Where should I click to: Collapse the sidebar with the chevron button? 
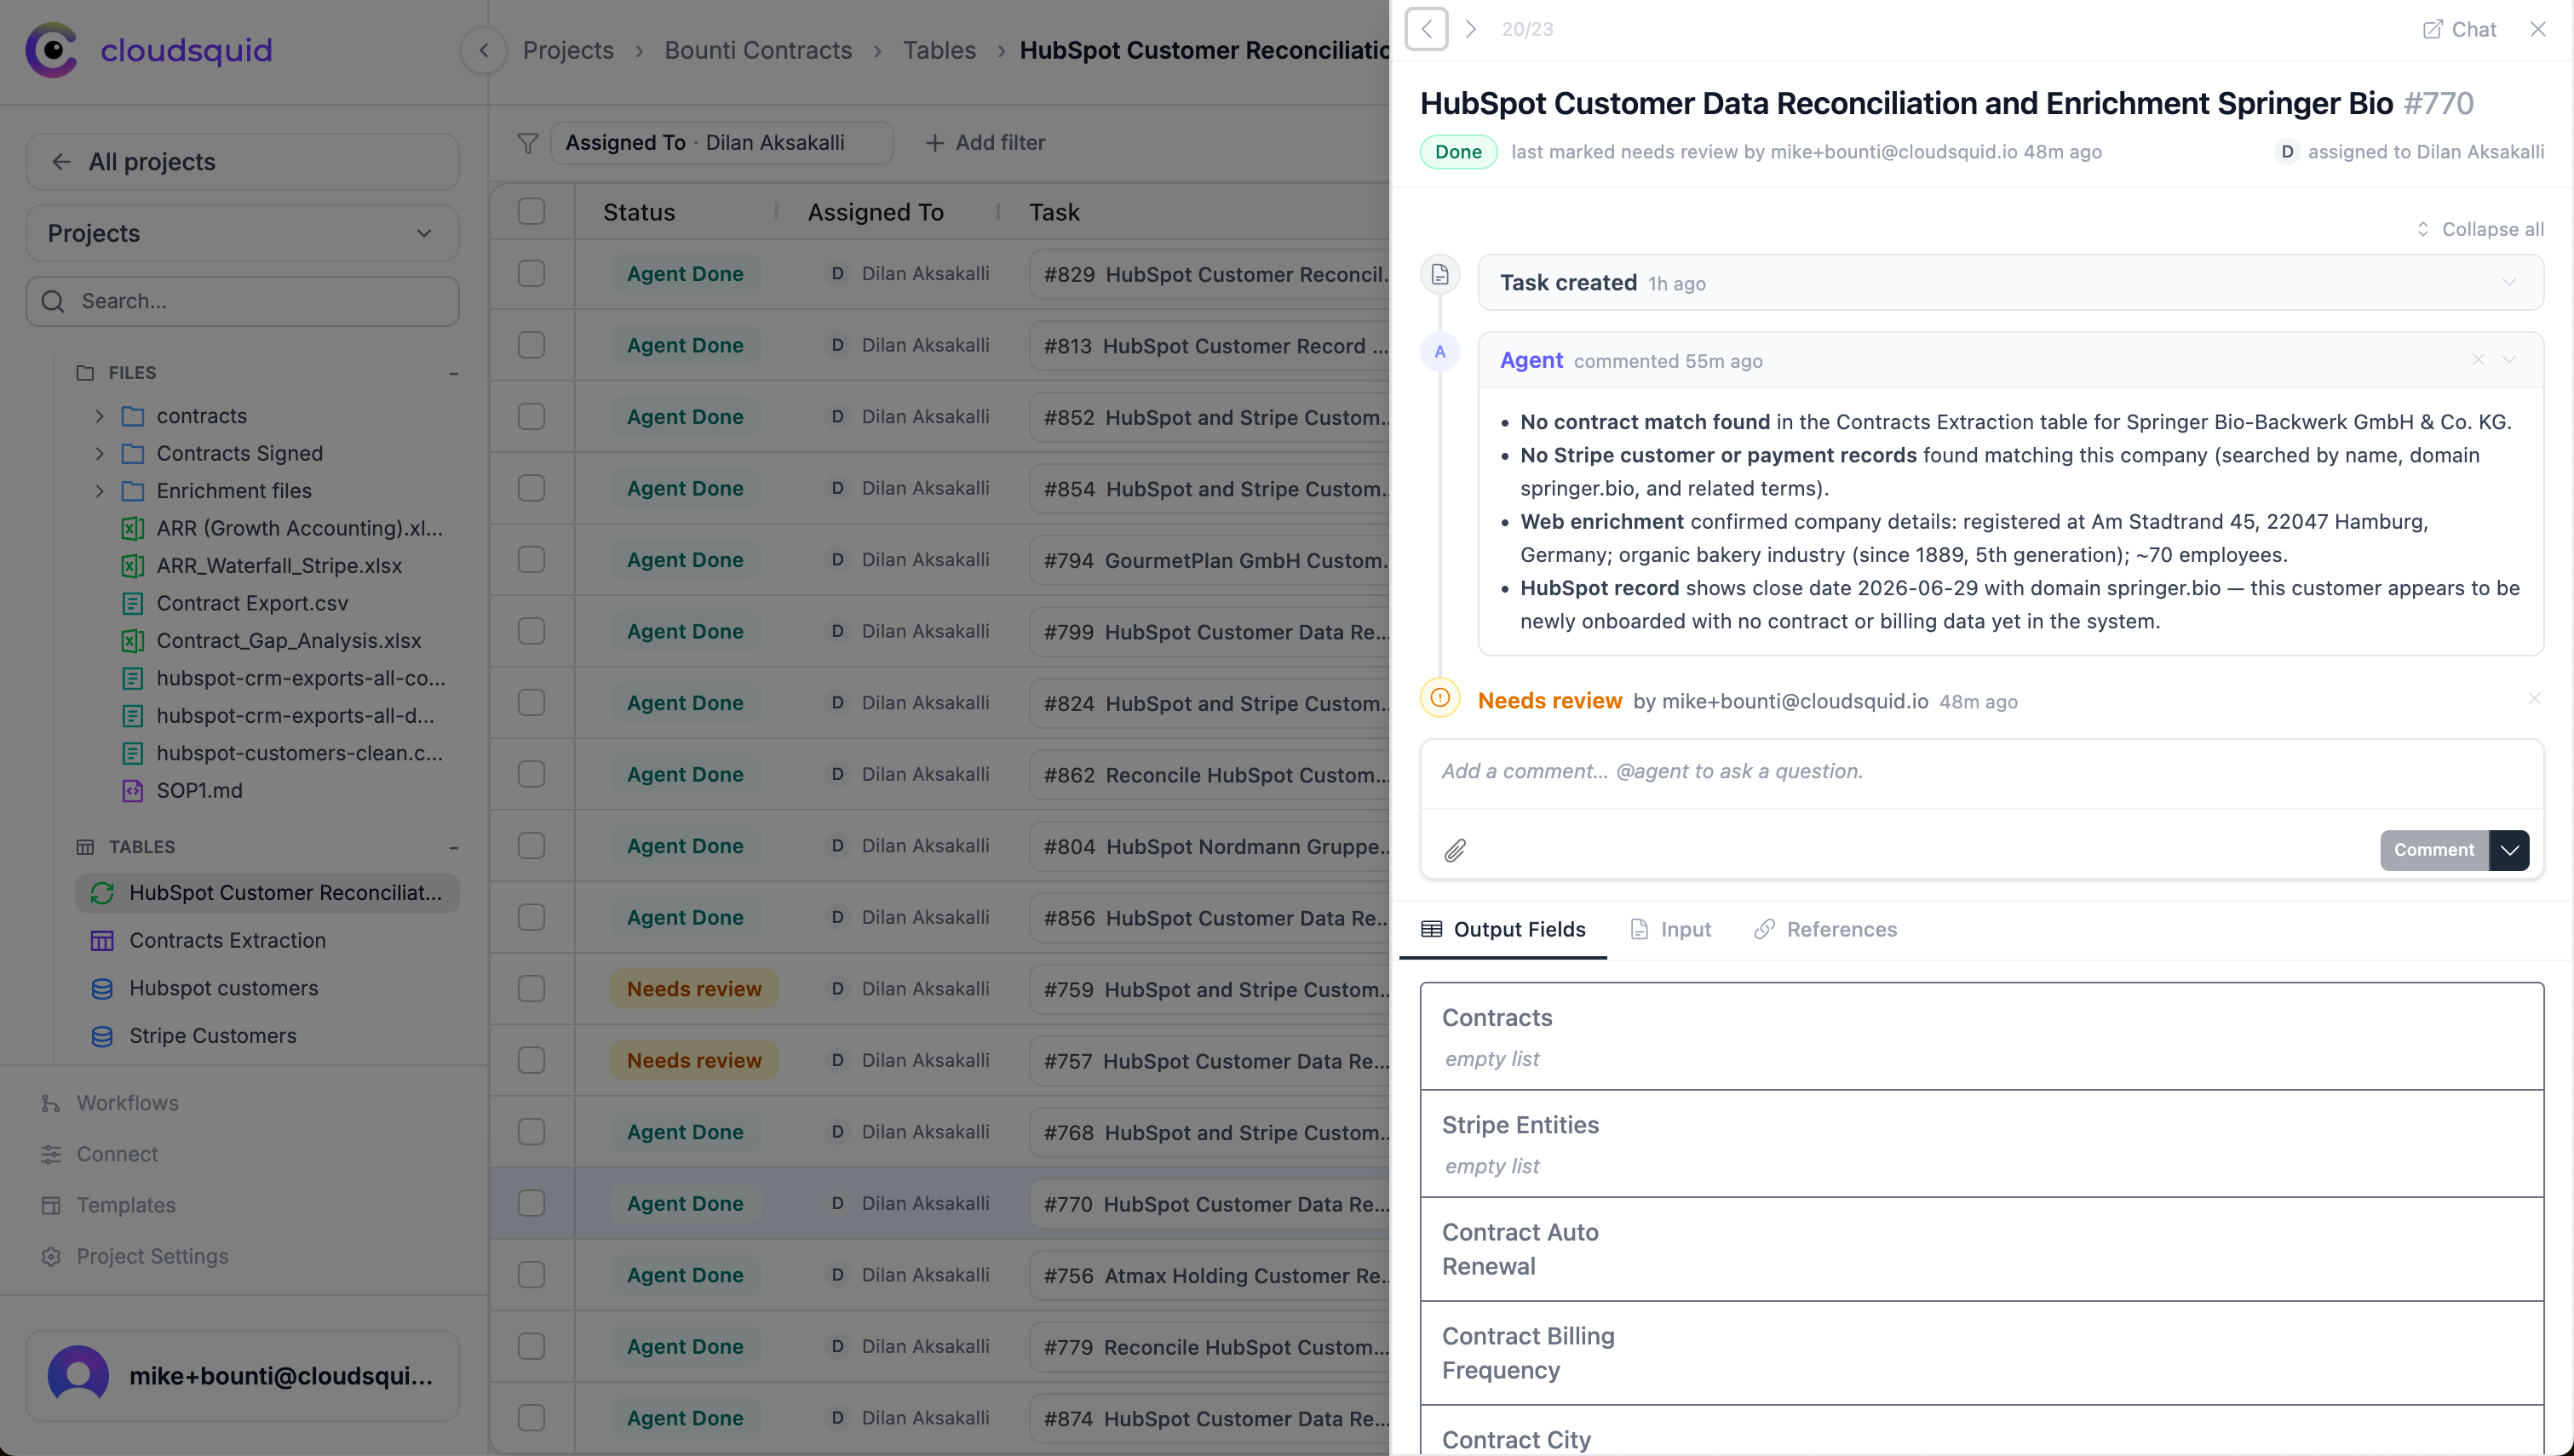pyautogui.click(x=484, y=50)
